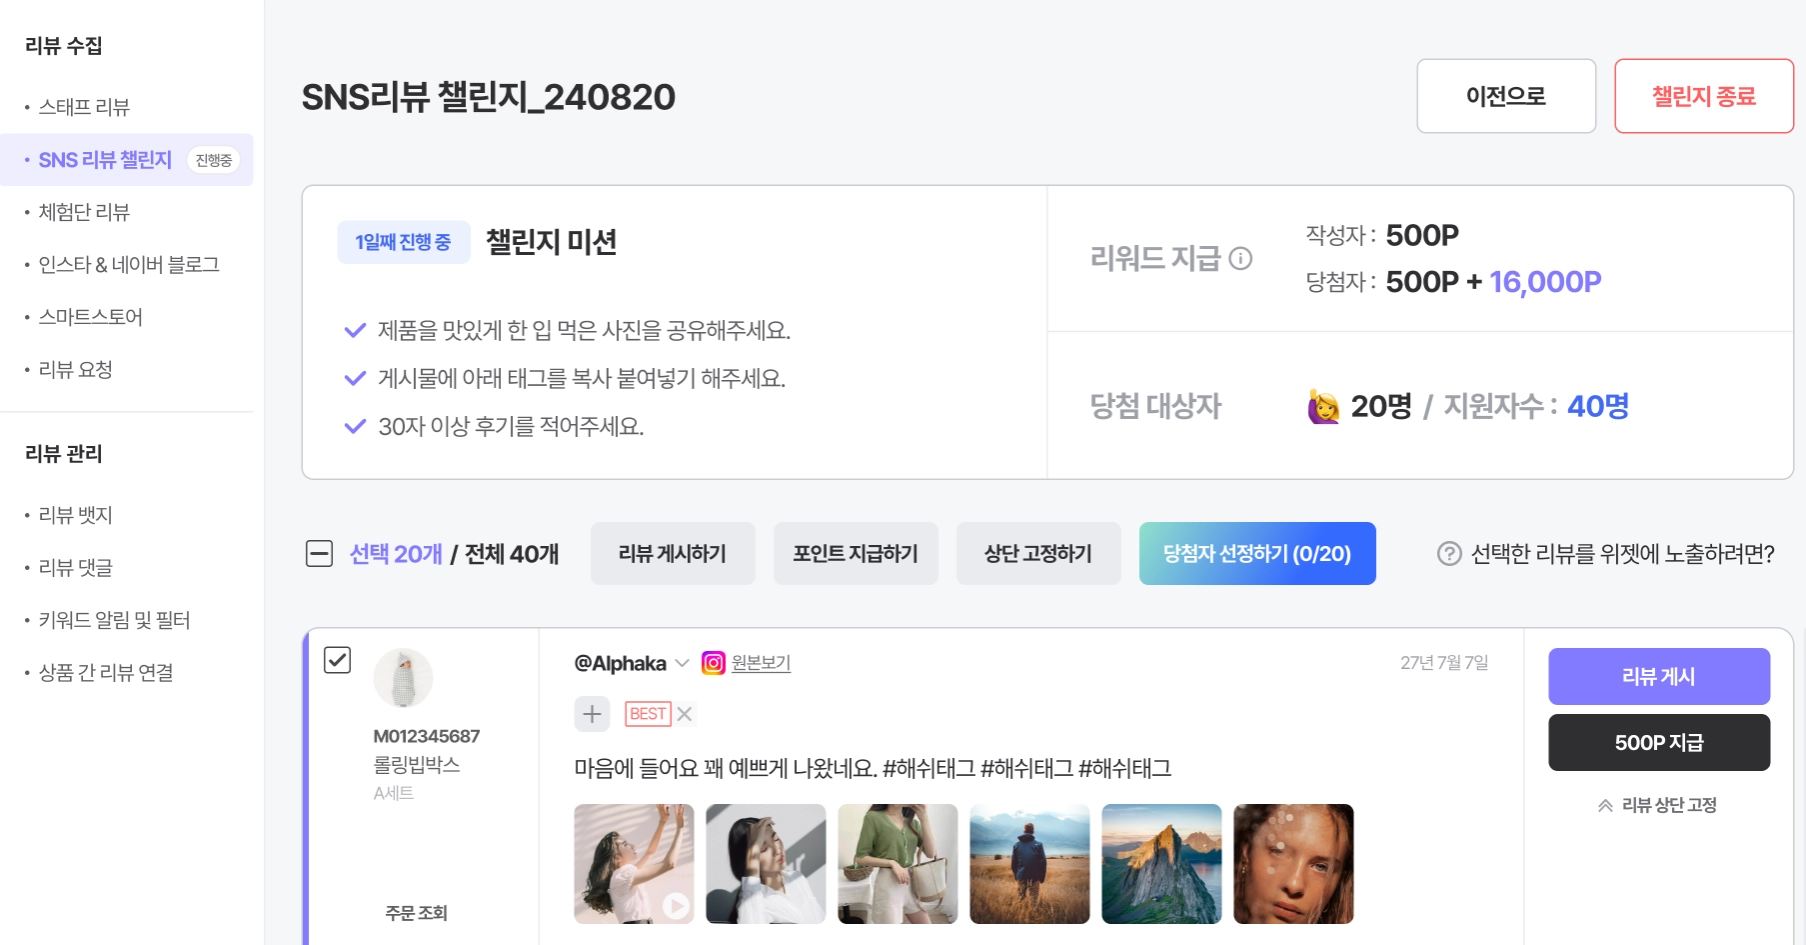Open the sixth freckled face thumbnail

coord(1294,864)
